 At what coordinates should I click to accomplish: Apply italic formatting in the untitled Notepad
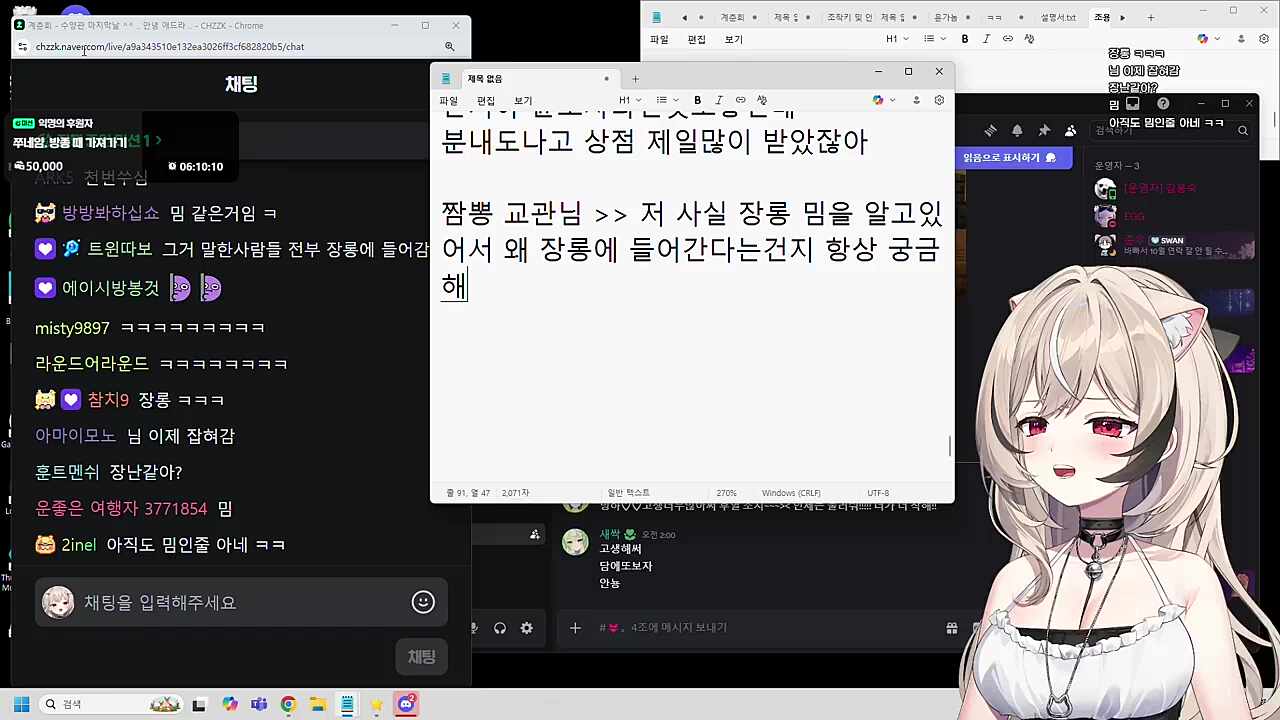(718, 100)
